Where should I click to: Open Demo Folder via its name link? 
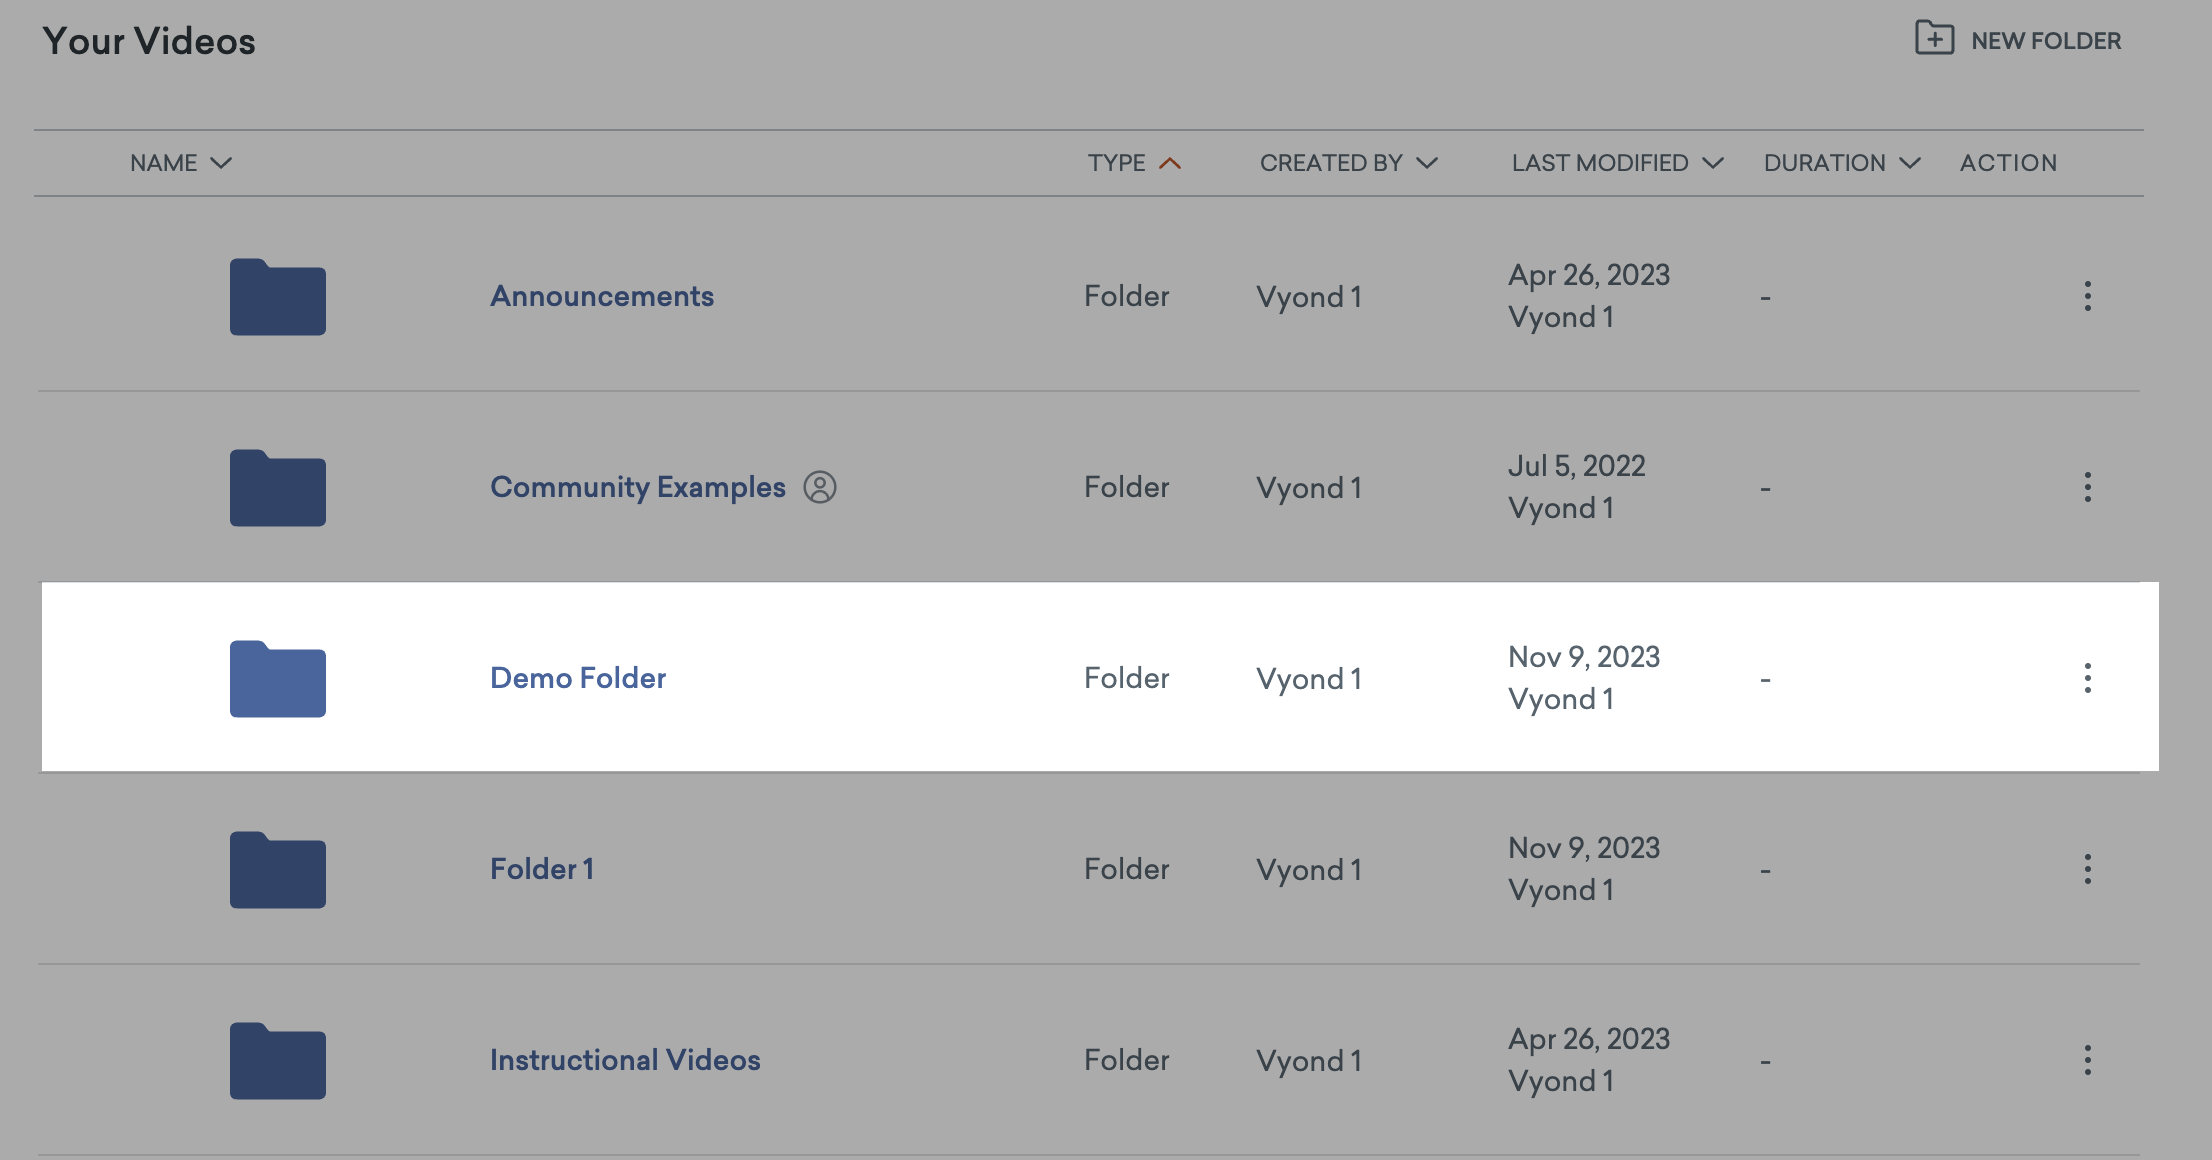pos(578,678)
